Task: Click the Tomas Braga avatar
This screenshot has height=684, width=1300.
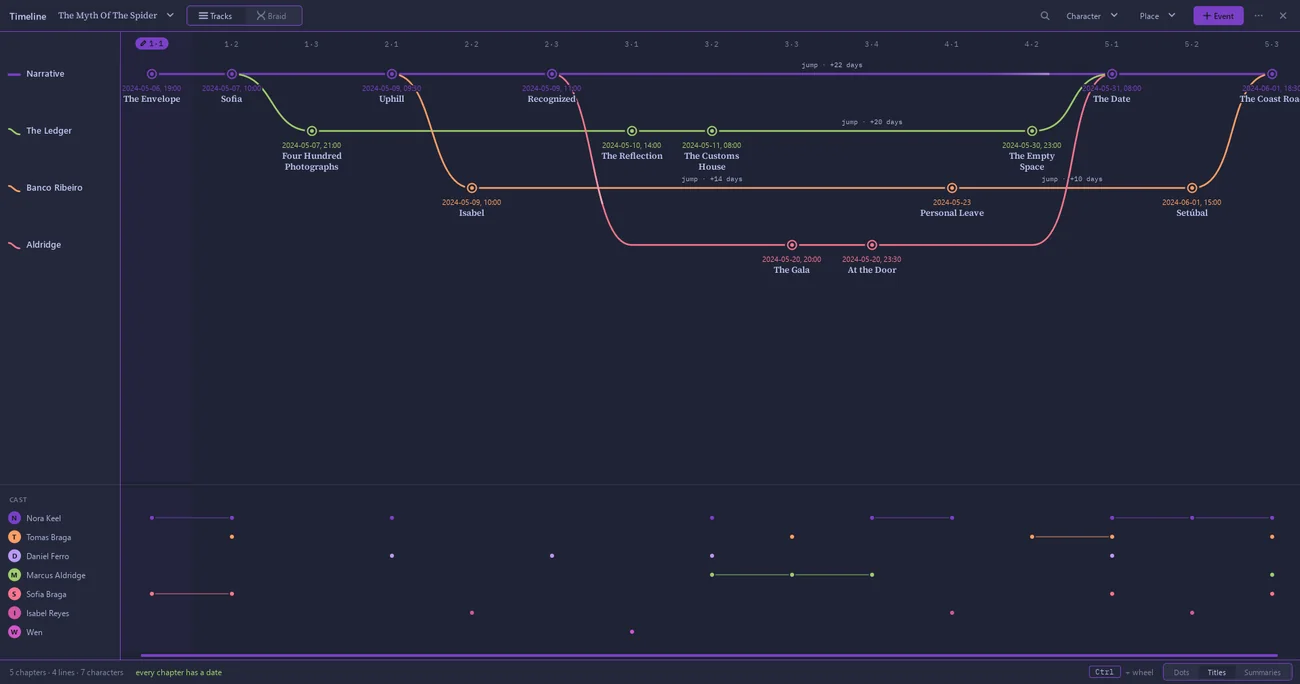Action: 14,537
